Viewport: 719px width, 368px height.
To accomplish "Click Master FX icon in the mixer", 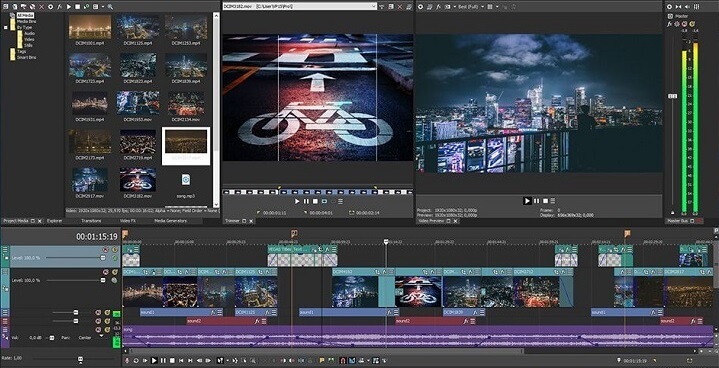I will tap(669, 24).
